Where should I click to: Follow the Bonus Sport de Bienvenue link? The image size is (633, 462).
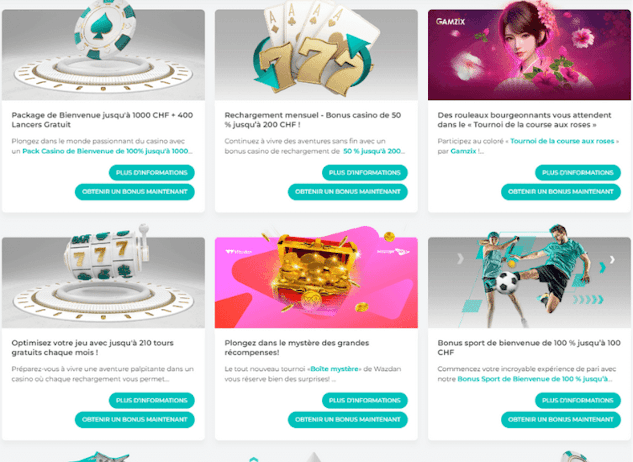click(x=535, y=379)
